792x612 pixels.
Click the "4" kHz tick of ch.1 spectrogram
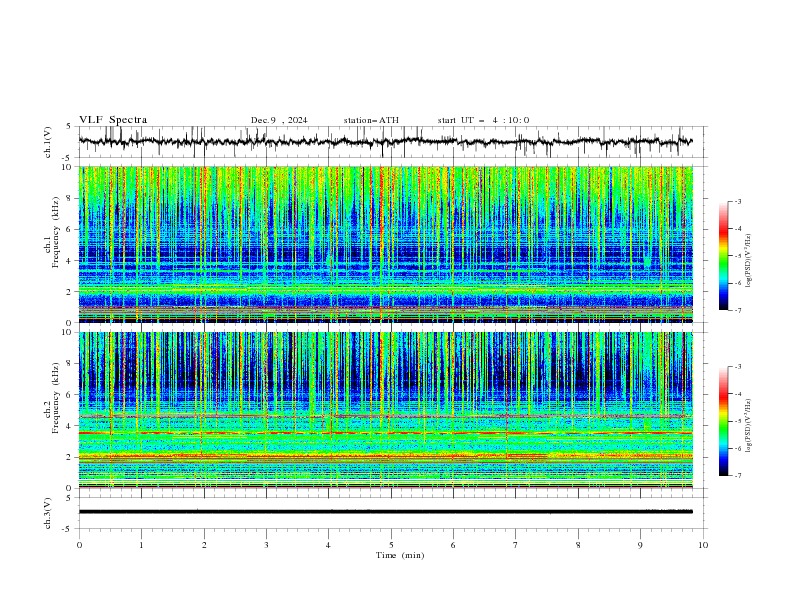(x=70, y=261)
